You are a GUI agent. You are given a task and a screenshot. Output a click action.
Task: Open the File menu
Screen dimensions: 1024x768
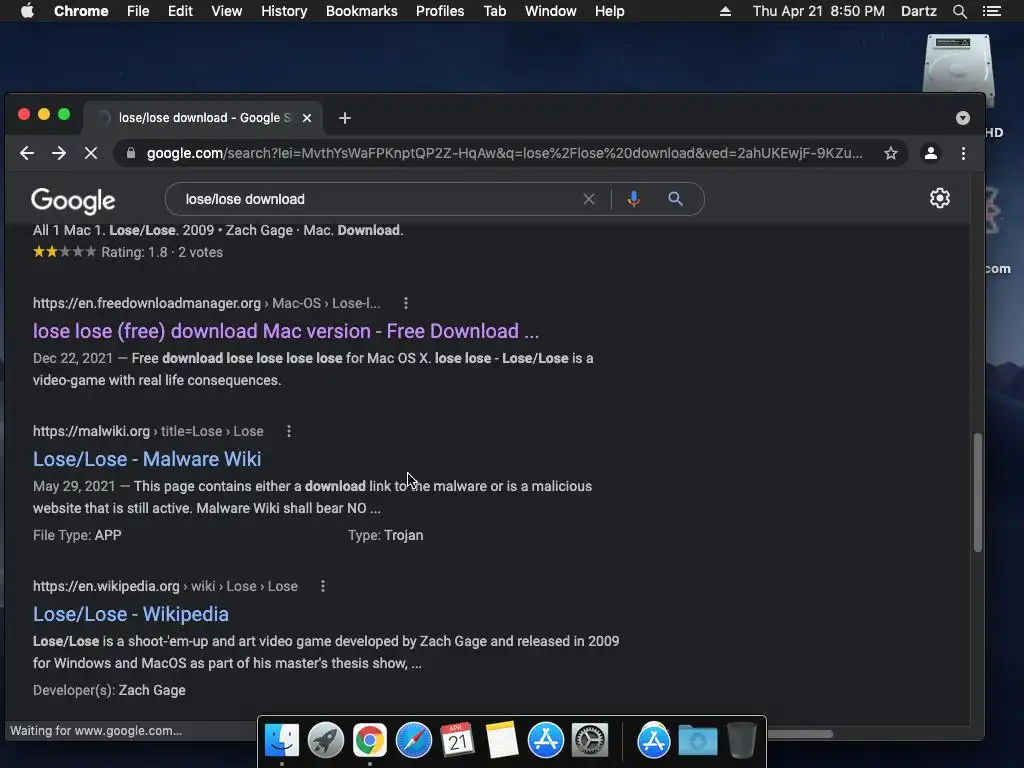pos(138,11)
